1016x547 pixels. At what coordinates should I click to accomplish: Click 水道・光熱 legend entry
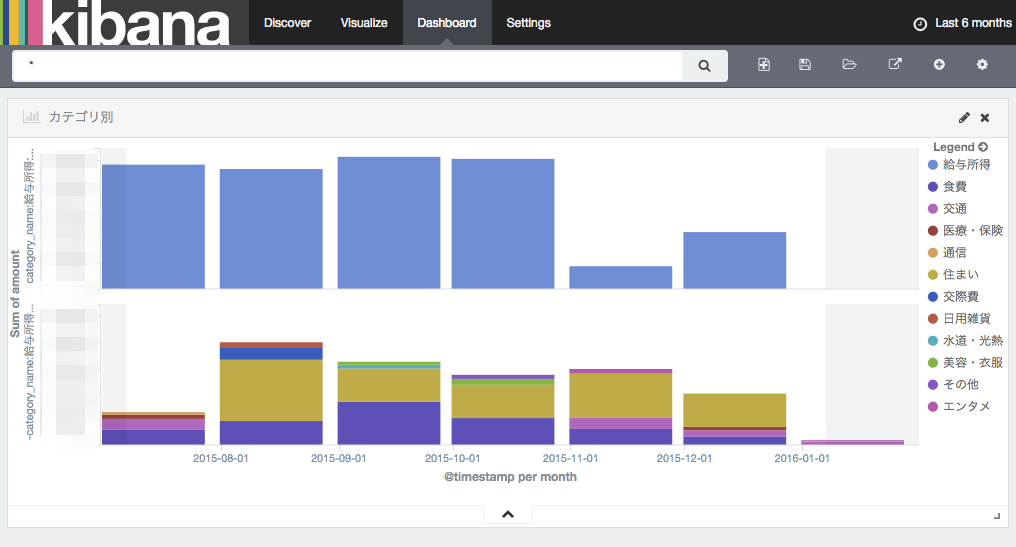click(965, 341)
